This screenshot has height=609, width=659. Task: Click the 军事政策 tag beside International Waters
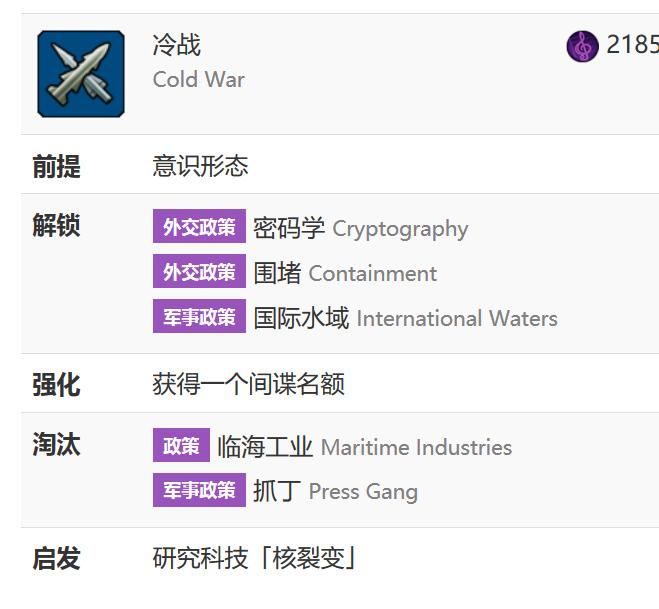(x=199, y=316)
